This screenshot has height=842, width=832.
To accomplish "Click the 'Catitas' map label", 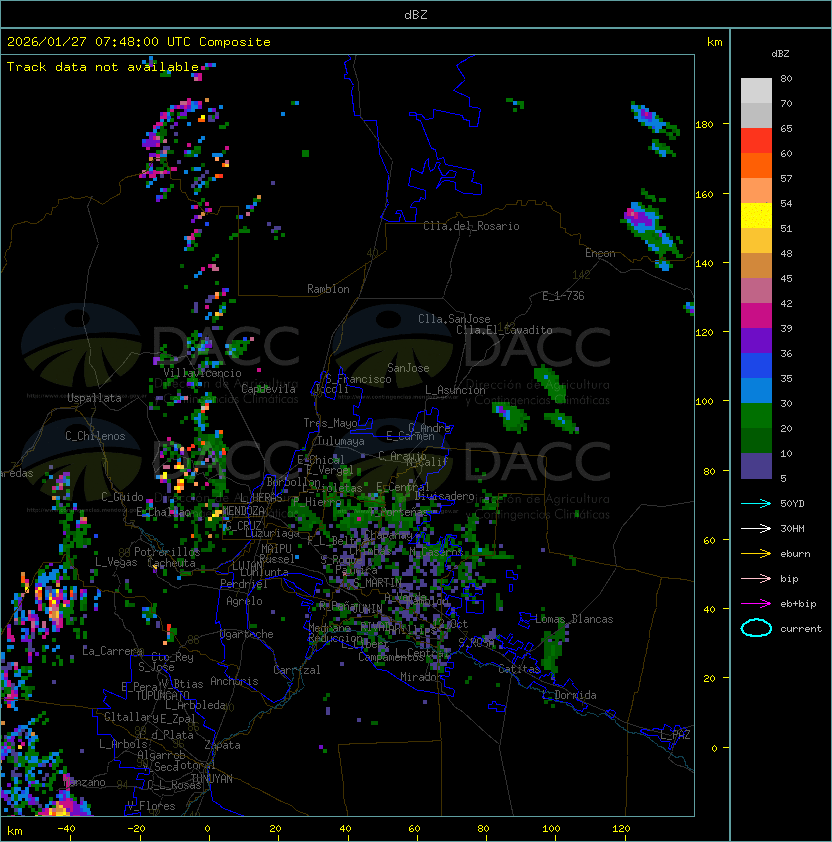I will pos(519,669).
